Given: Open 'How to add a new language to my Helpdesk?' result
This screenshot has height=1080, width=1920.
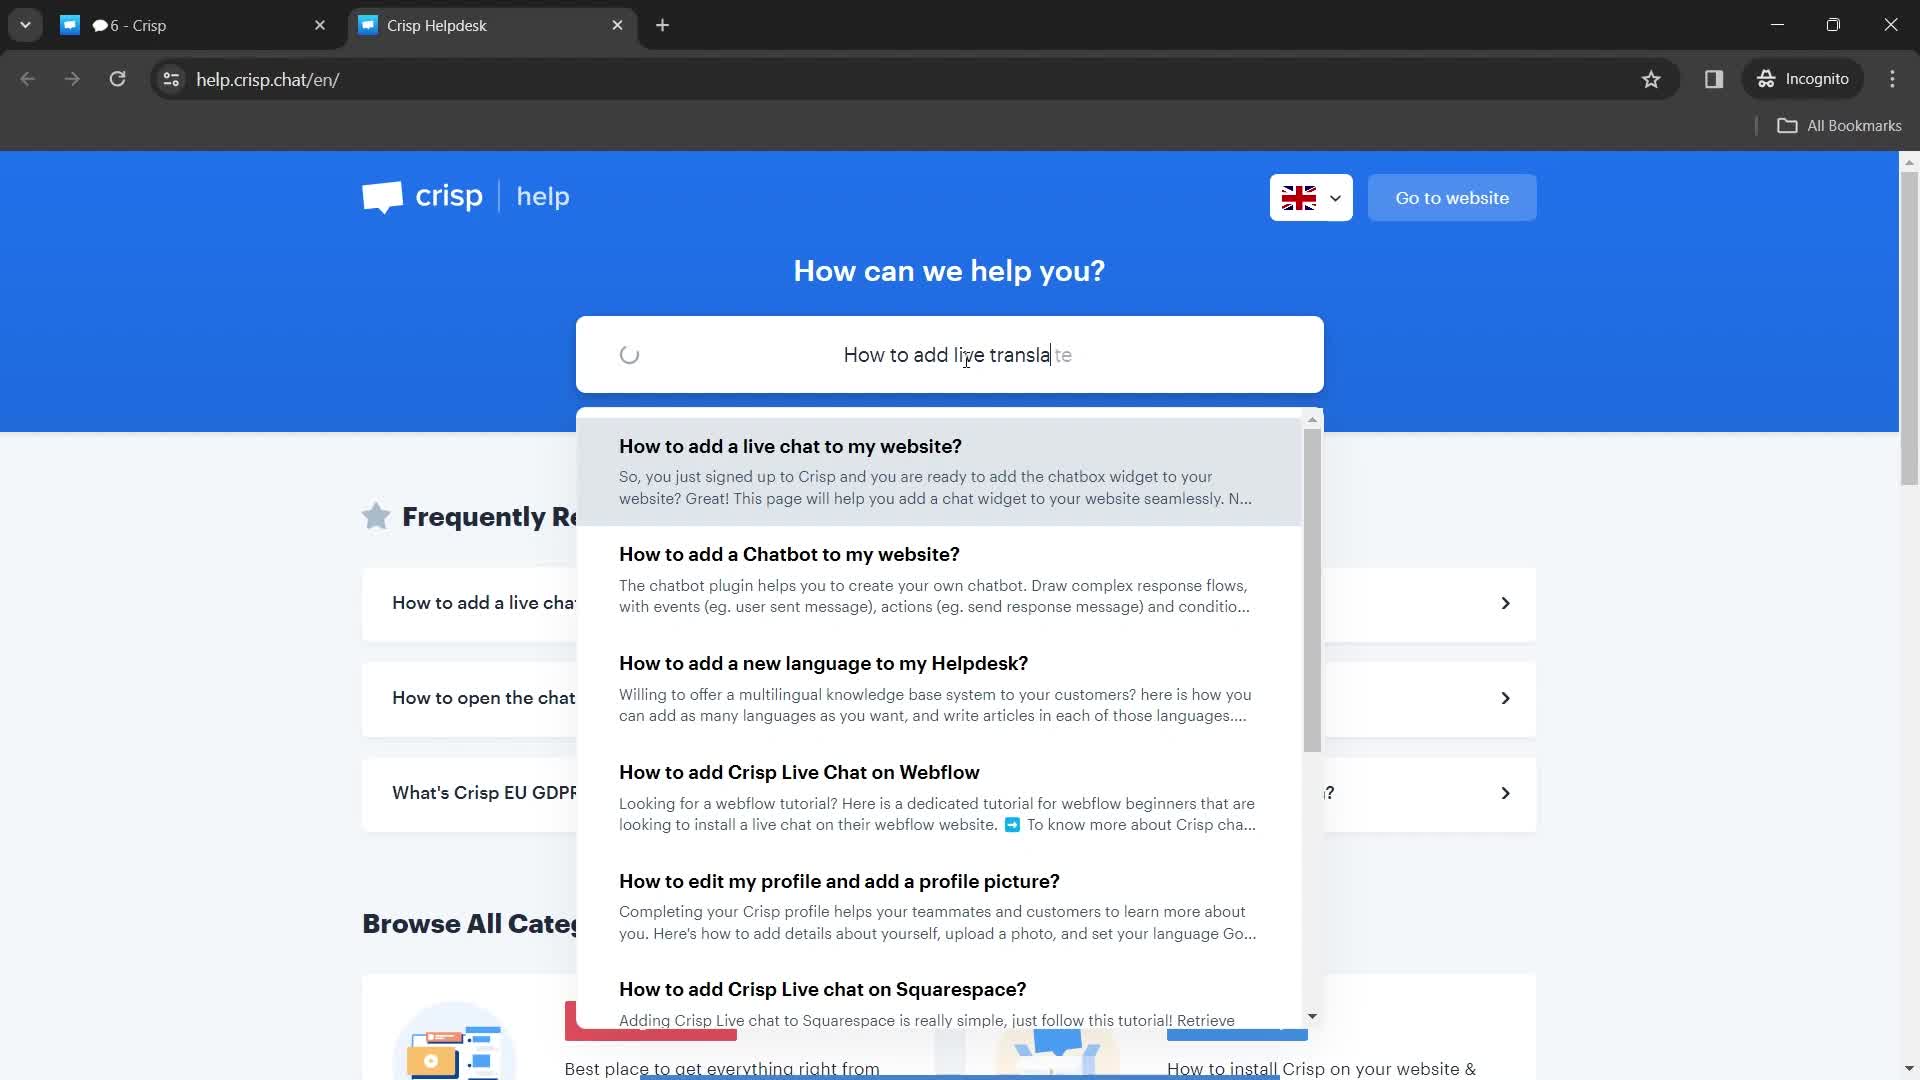Looking at the screenshot, I should (939, 689).
